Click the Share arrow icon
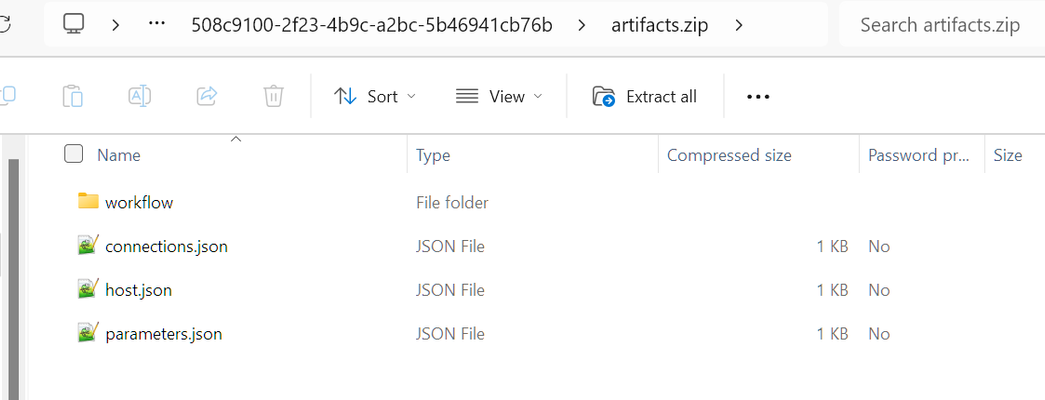This screenshot has height=400, width=1045. [207, 97]
